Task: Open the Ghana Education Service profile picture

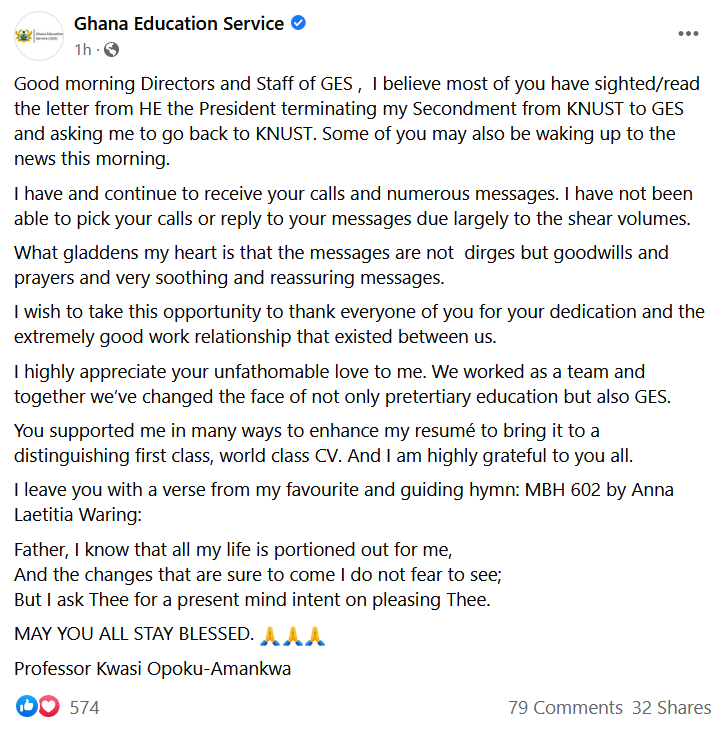Action: [37, 35]
